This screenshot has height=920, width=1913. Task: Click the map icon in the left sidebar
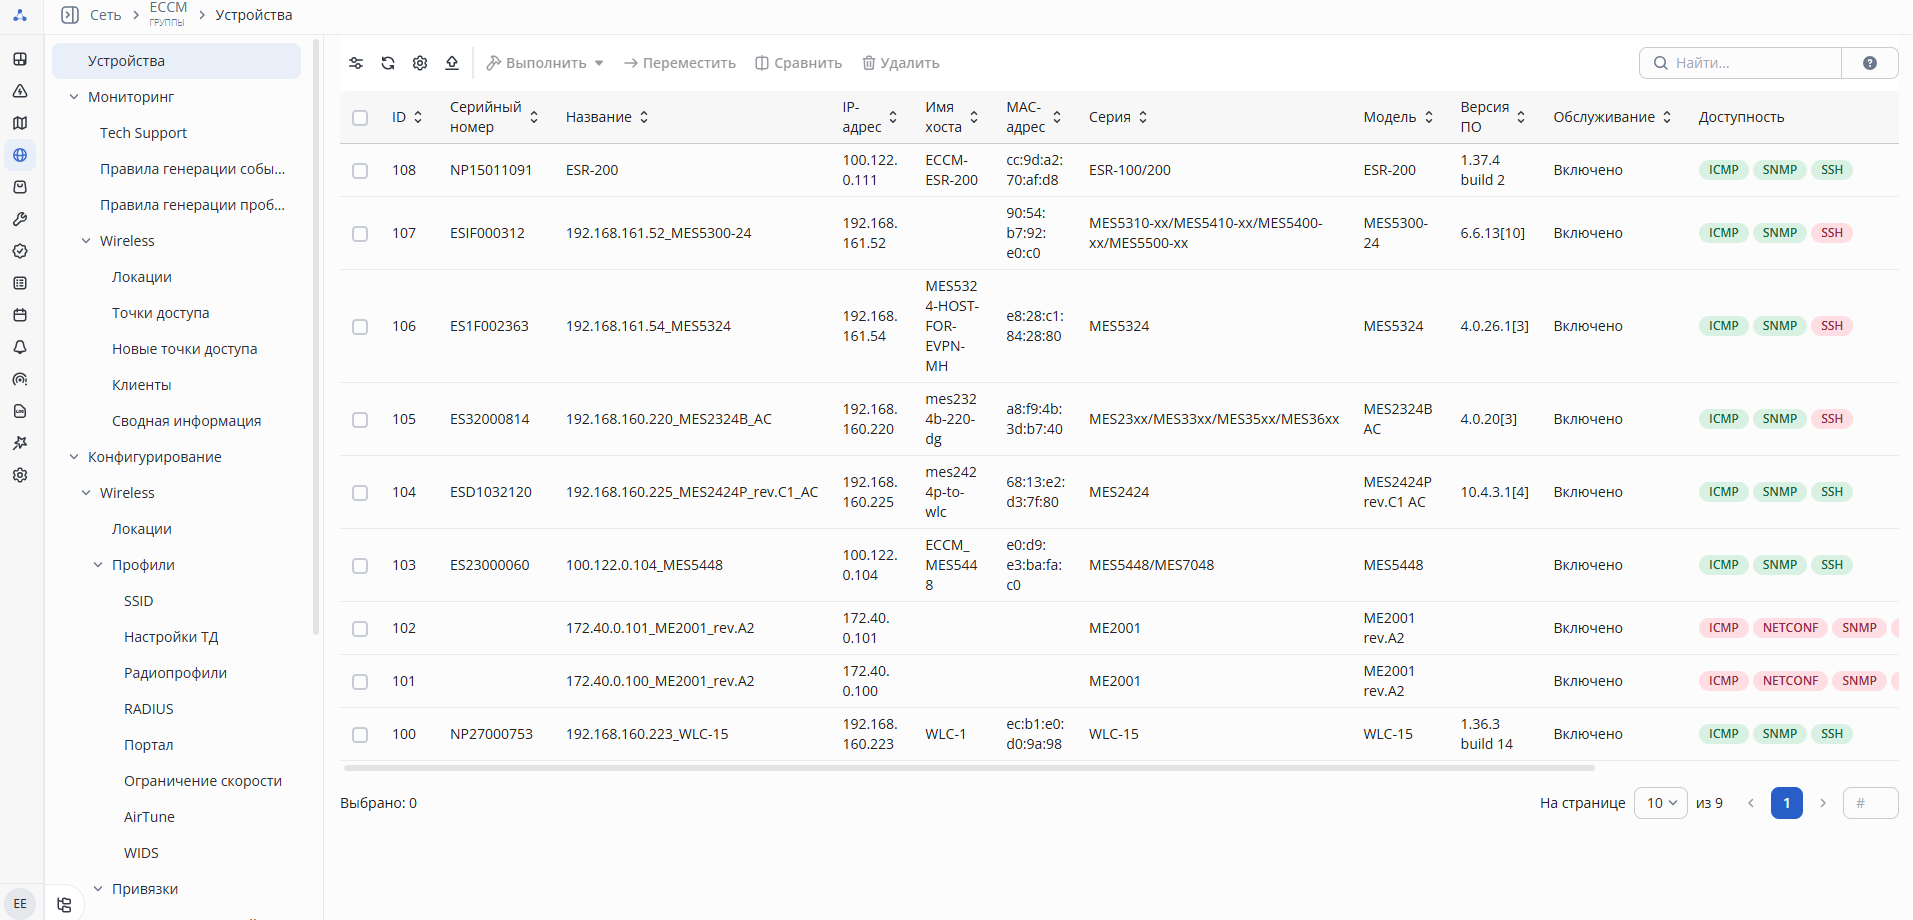pyautogui.click(x=20, y=123)
